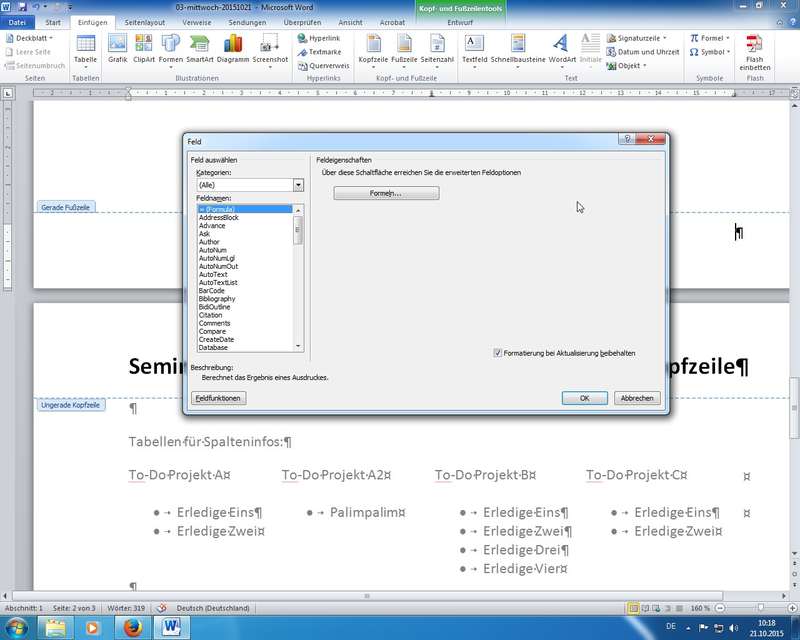Click the dialog help question mark

point(627,141)
